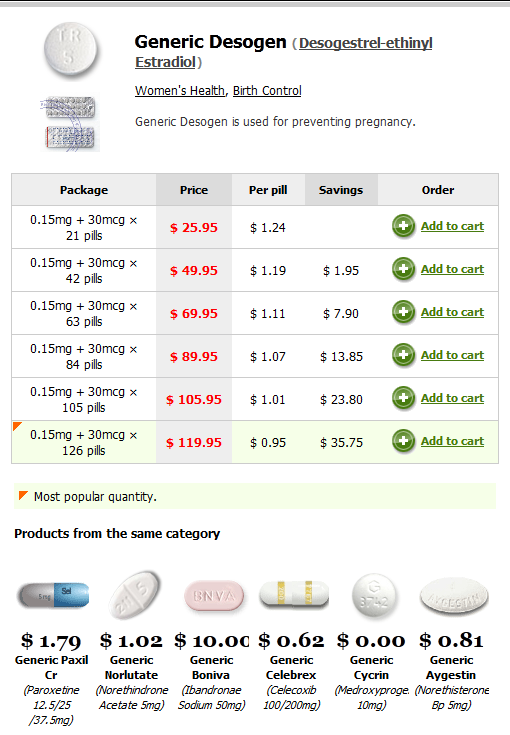Screen dimensions: 510x735
Task: View the Desogen blister pack image
Action: pos(70,123)
